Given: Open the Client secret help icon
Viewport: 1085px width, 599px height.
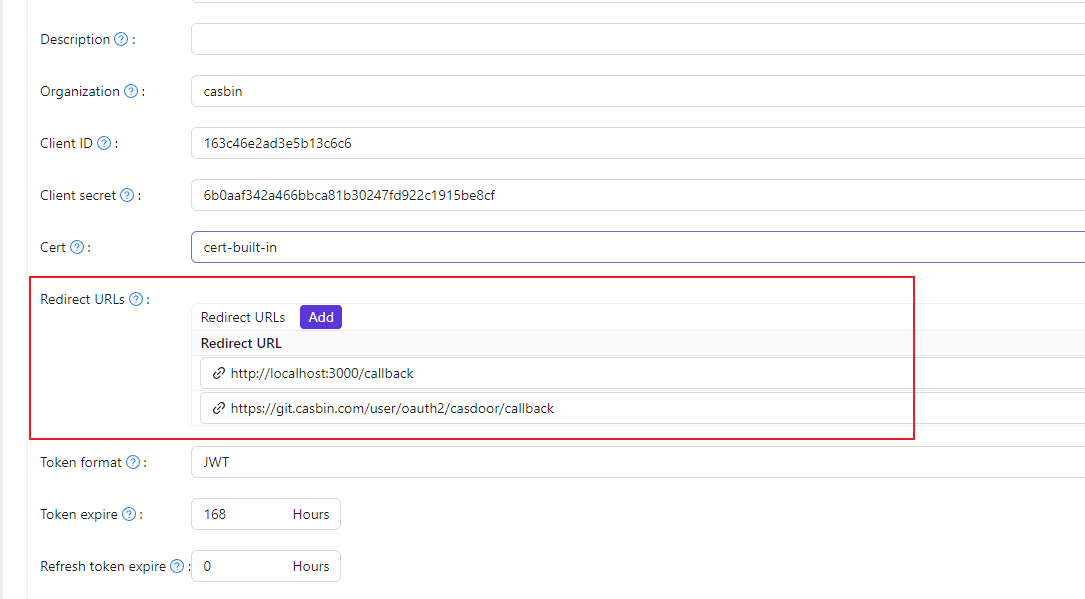Looking at the screenshot, I should [127, 195].
